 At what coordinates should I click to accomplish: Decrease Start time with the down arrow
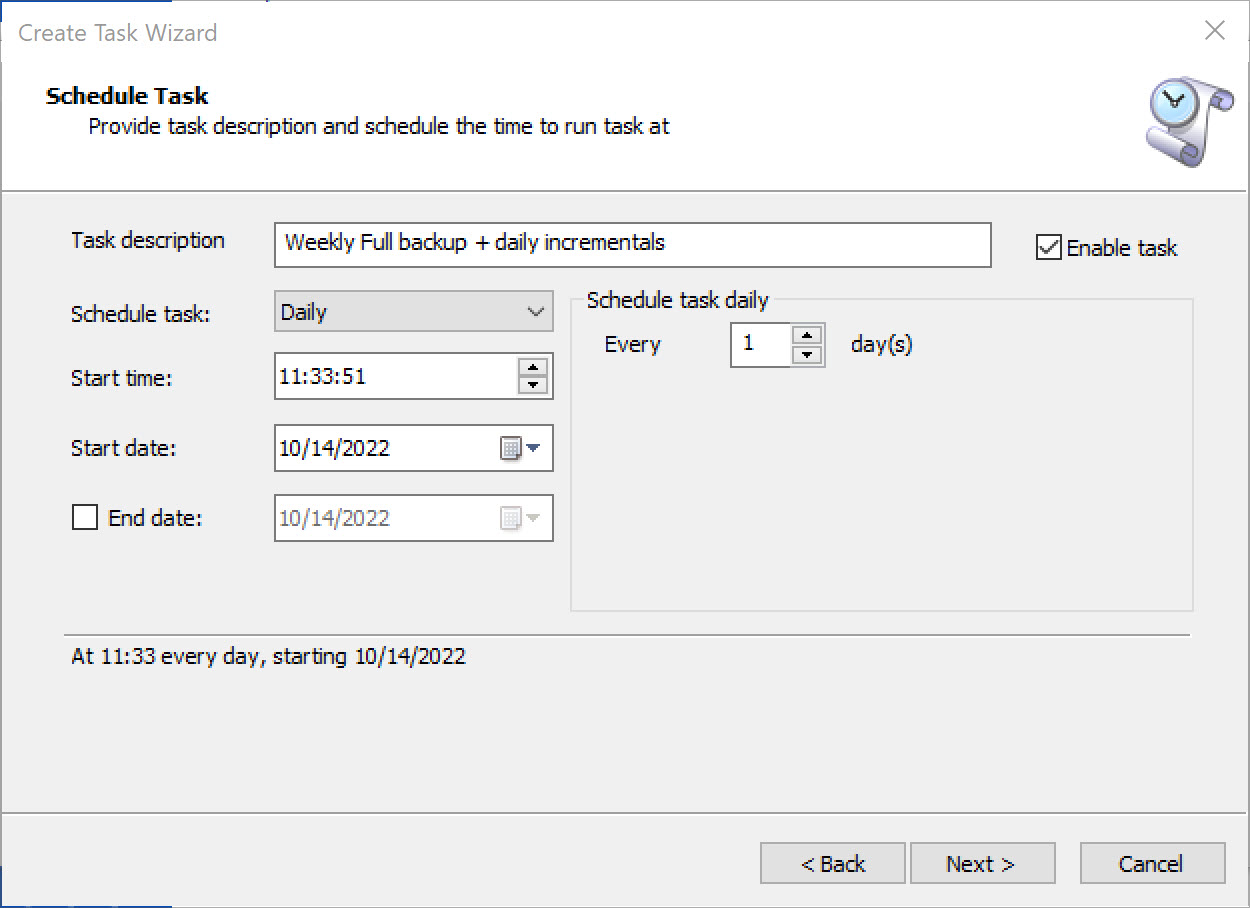point(533,385)
